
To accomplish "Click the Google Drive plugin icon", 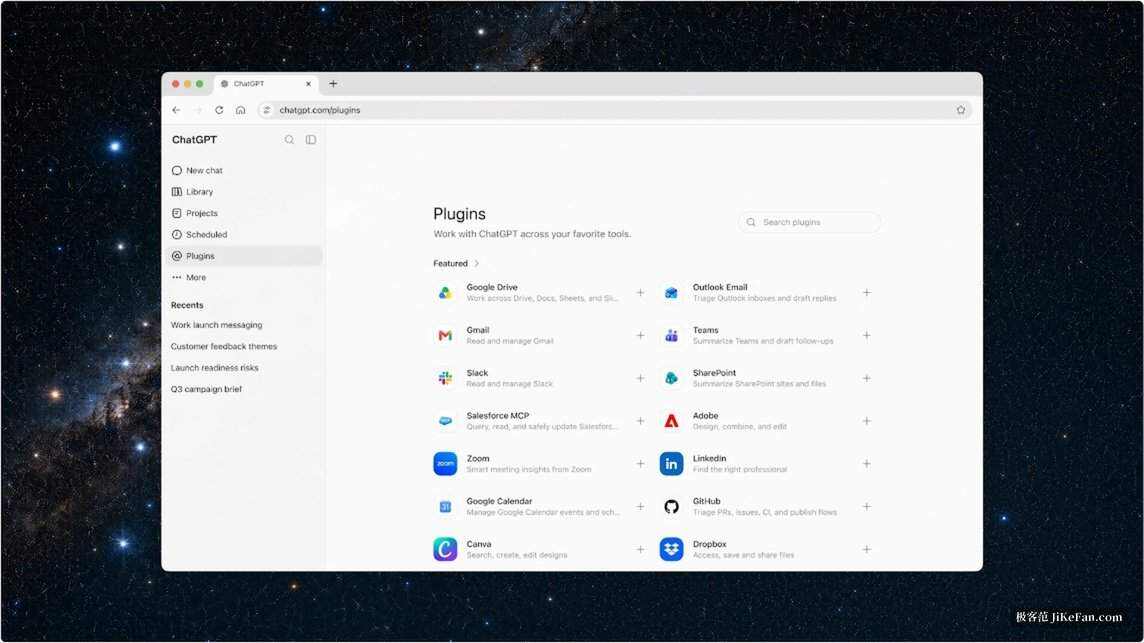I will click(445, 293).
